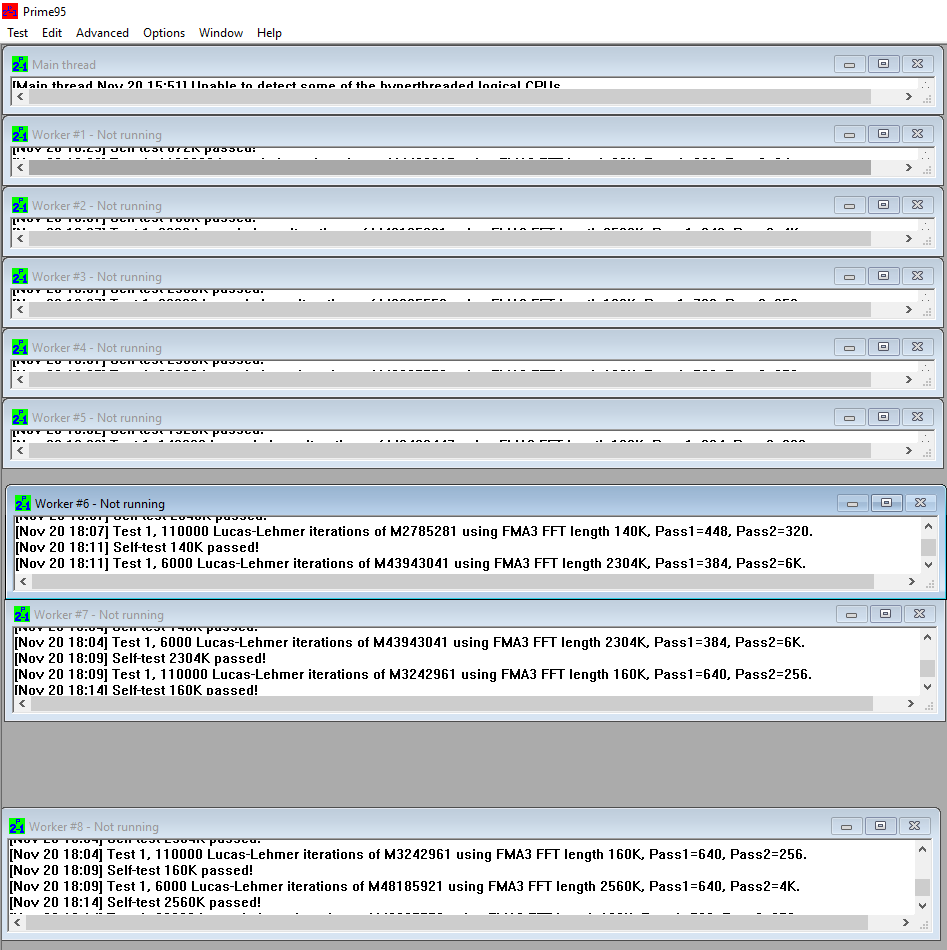
Task: Click scroll-right arrow in Main thread window
Action: (908, 97)
